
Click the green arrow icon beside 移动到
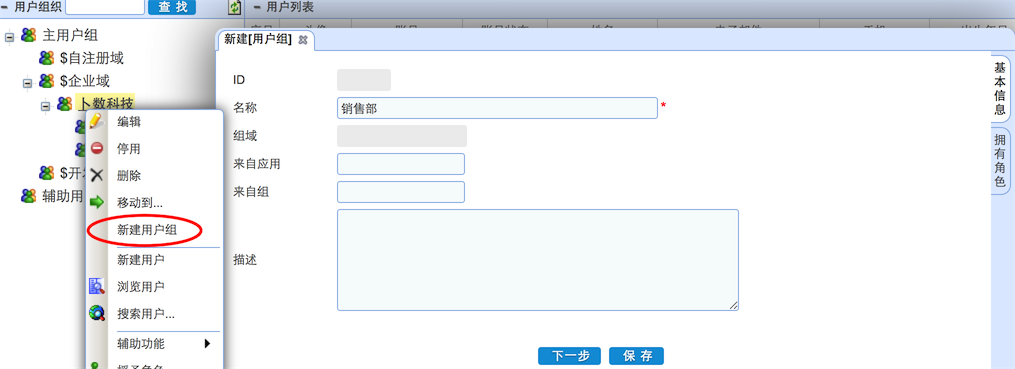[96, 203]
